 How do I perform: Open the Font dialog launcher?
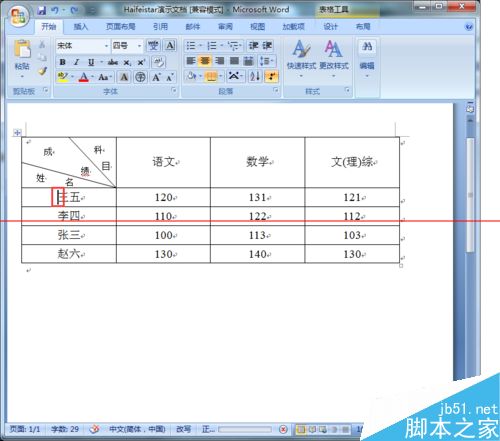pos(174,90)
